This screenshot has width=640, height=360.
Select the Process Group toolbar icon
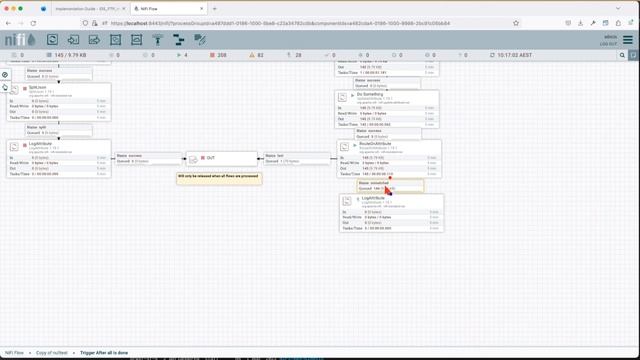coord(116,40)
